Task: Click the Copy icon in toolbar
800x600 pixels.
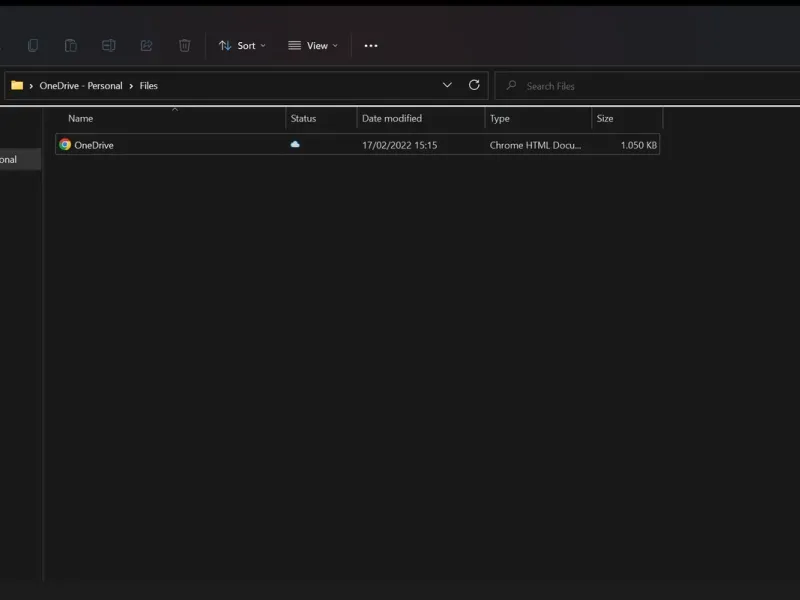Action: [x=33, y=45]
